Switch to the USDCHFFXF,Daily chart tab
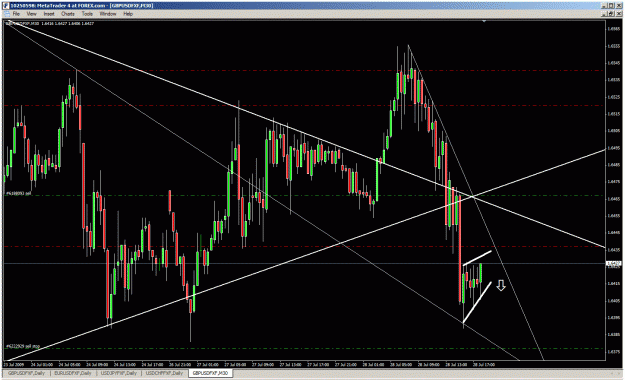Viewport: 625px width, 380px height. pyautogui.click(x=164, y=374)
